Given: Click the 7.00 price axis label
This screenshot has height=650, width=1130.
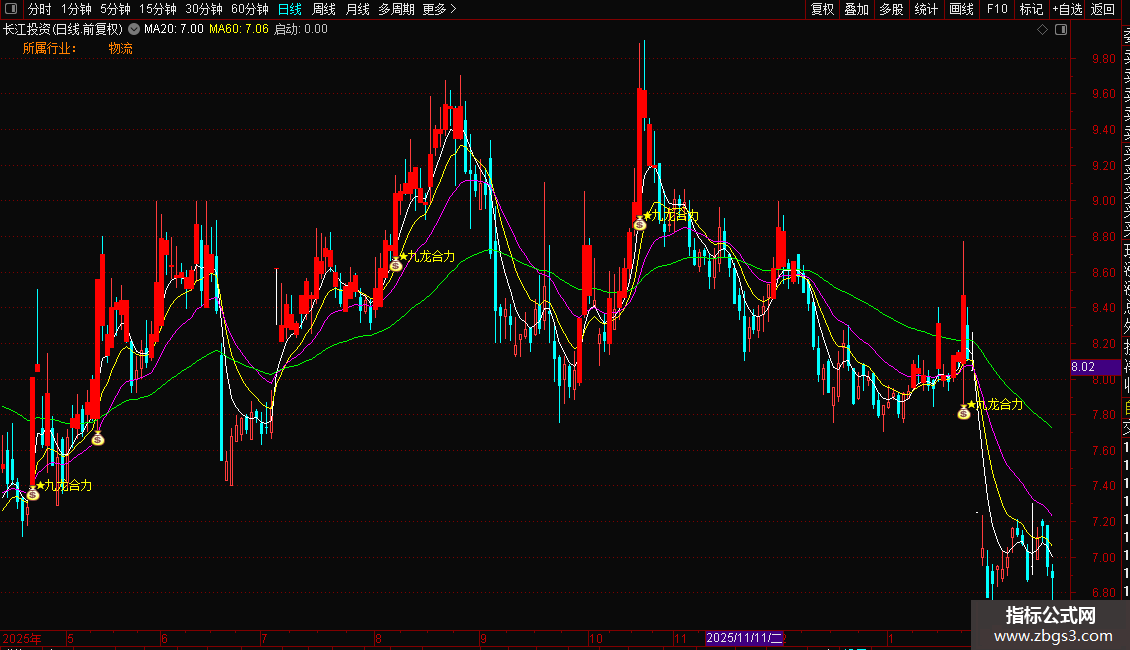Looking at the screenshot, I should click(x=1103, y=557).
